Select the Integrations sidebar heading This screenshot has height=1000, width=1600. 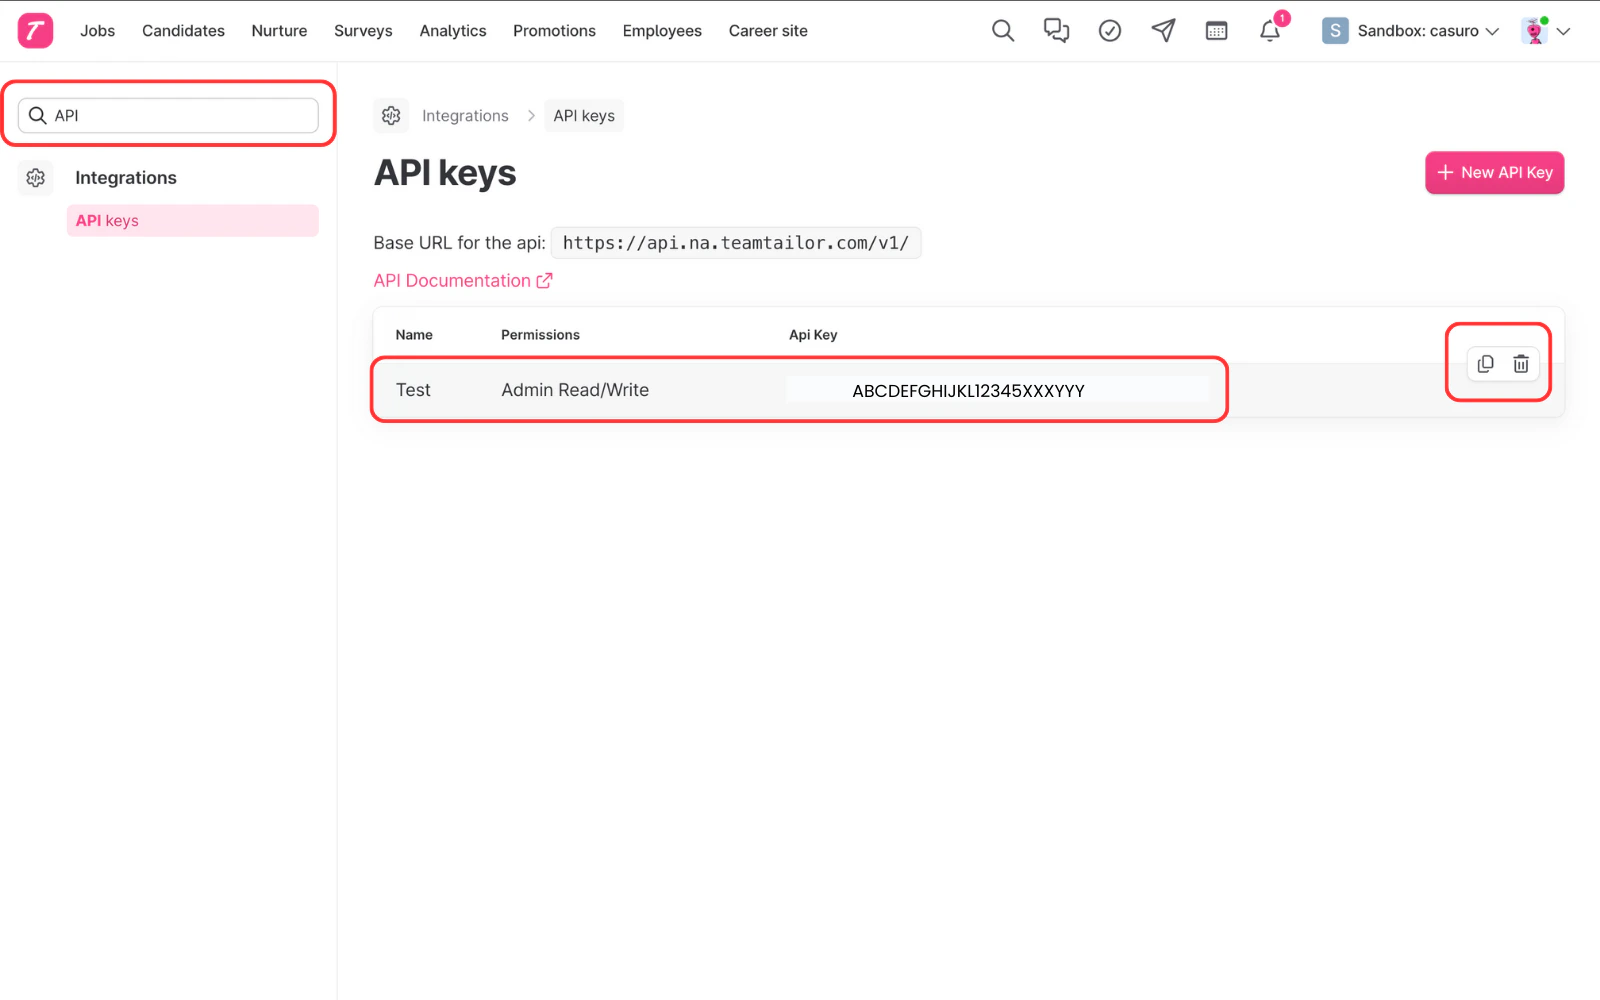point(126,178)
